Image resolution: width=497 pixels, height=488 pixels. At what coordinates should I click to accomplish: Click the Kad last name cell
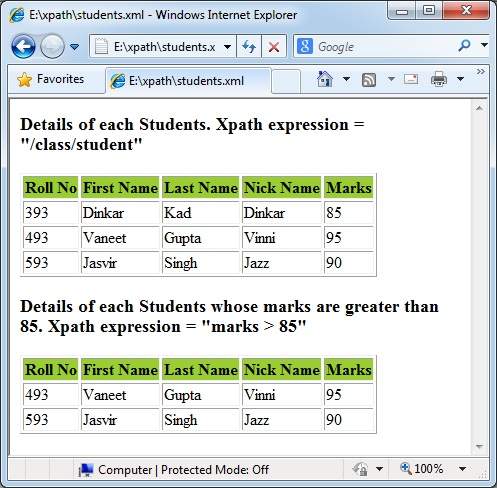(201, 213)
